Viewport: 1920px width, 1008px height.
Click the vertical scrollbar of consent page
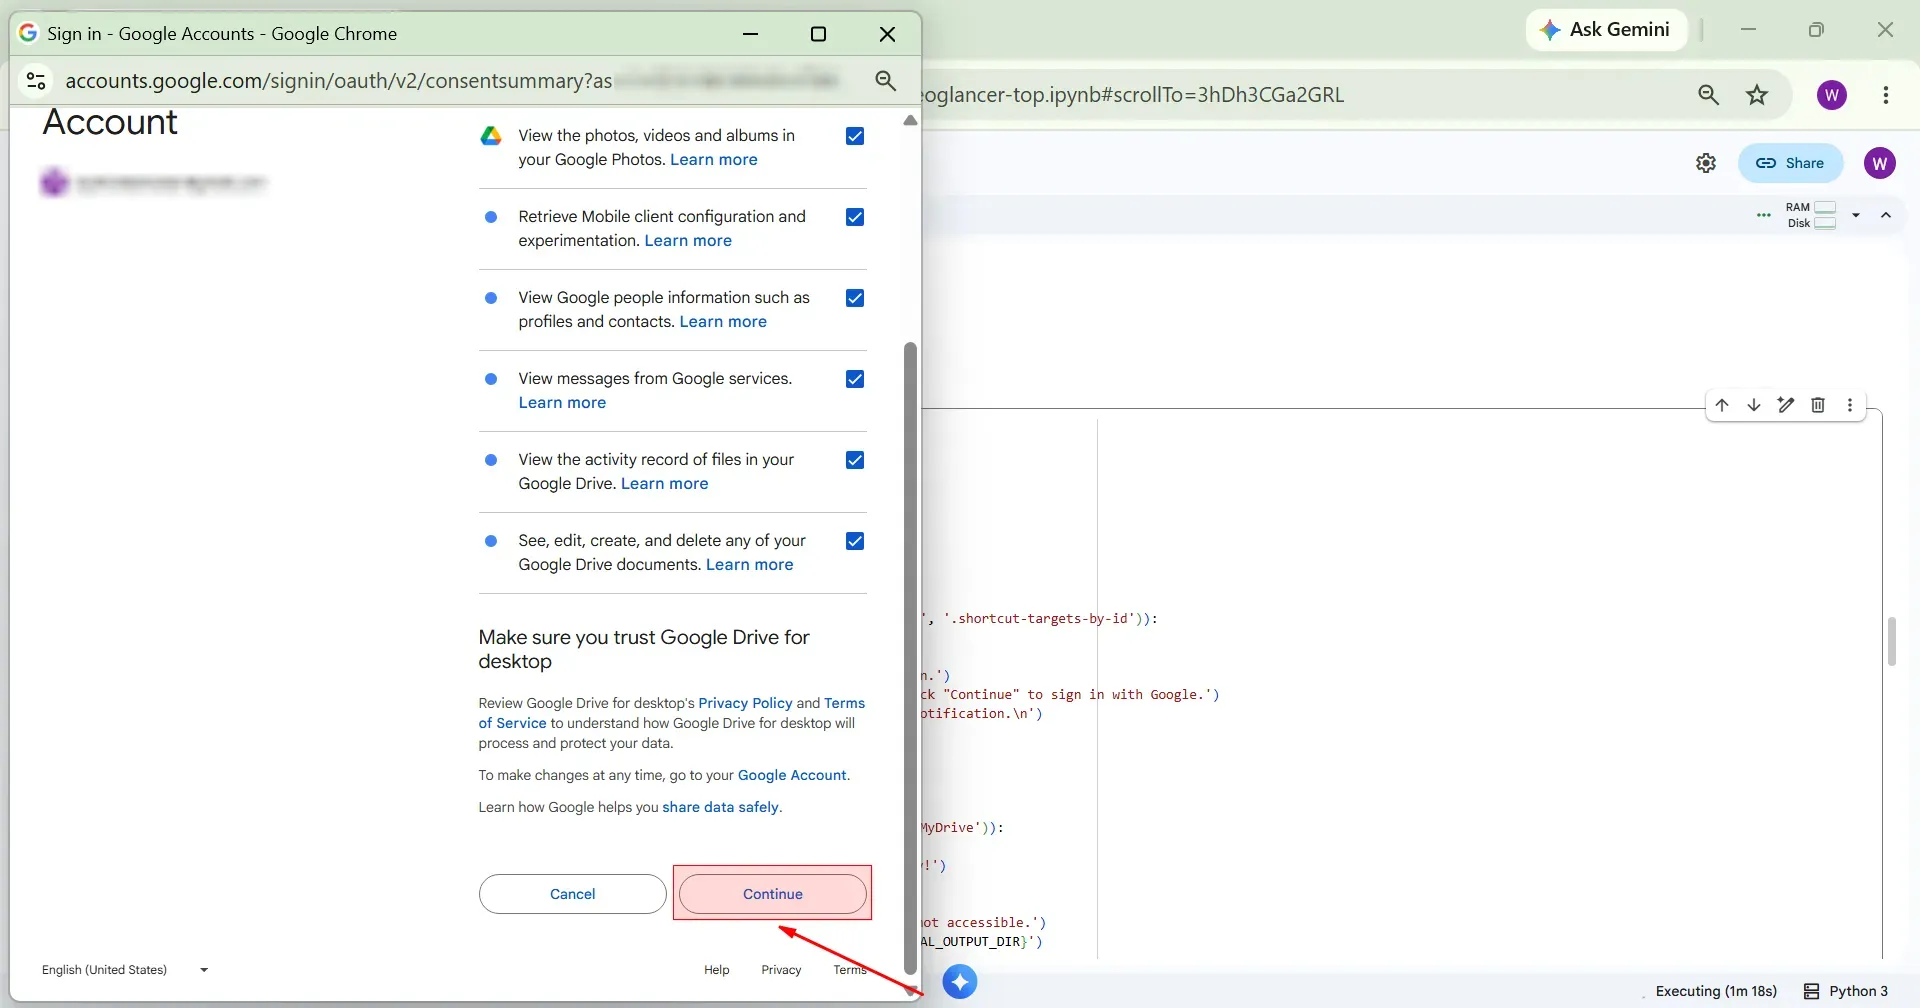click(910, 657)
